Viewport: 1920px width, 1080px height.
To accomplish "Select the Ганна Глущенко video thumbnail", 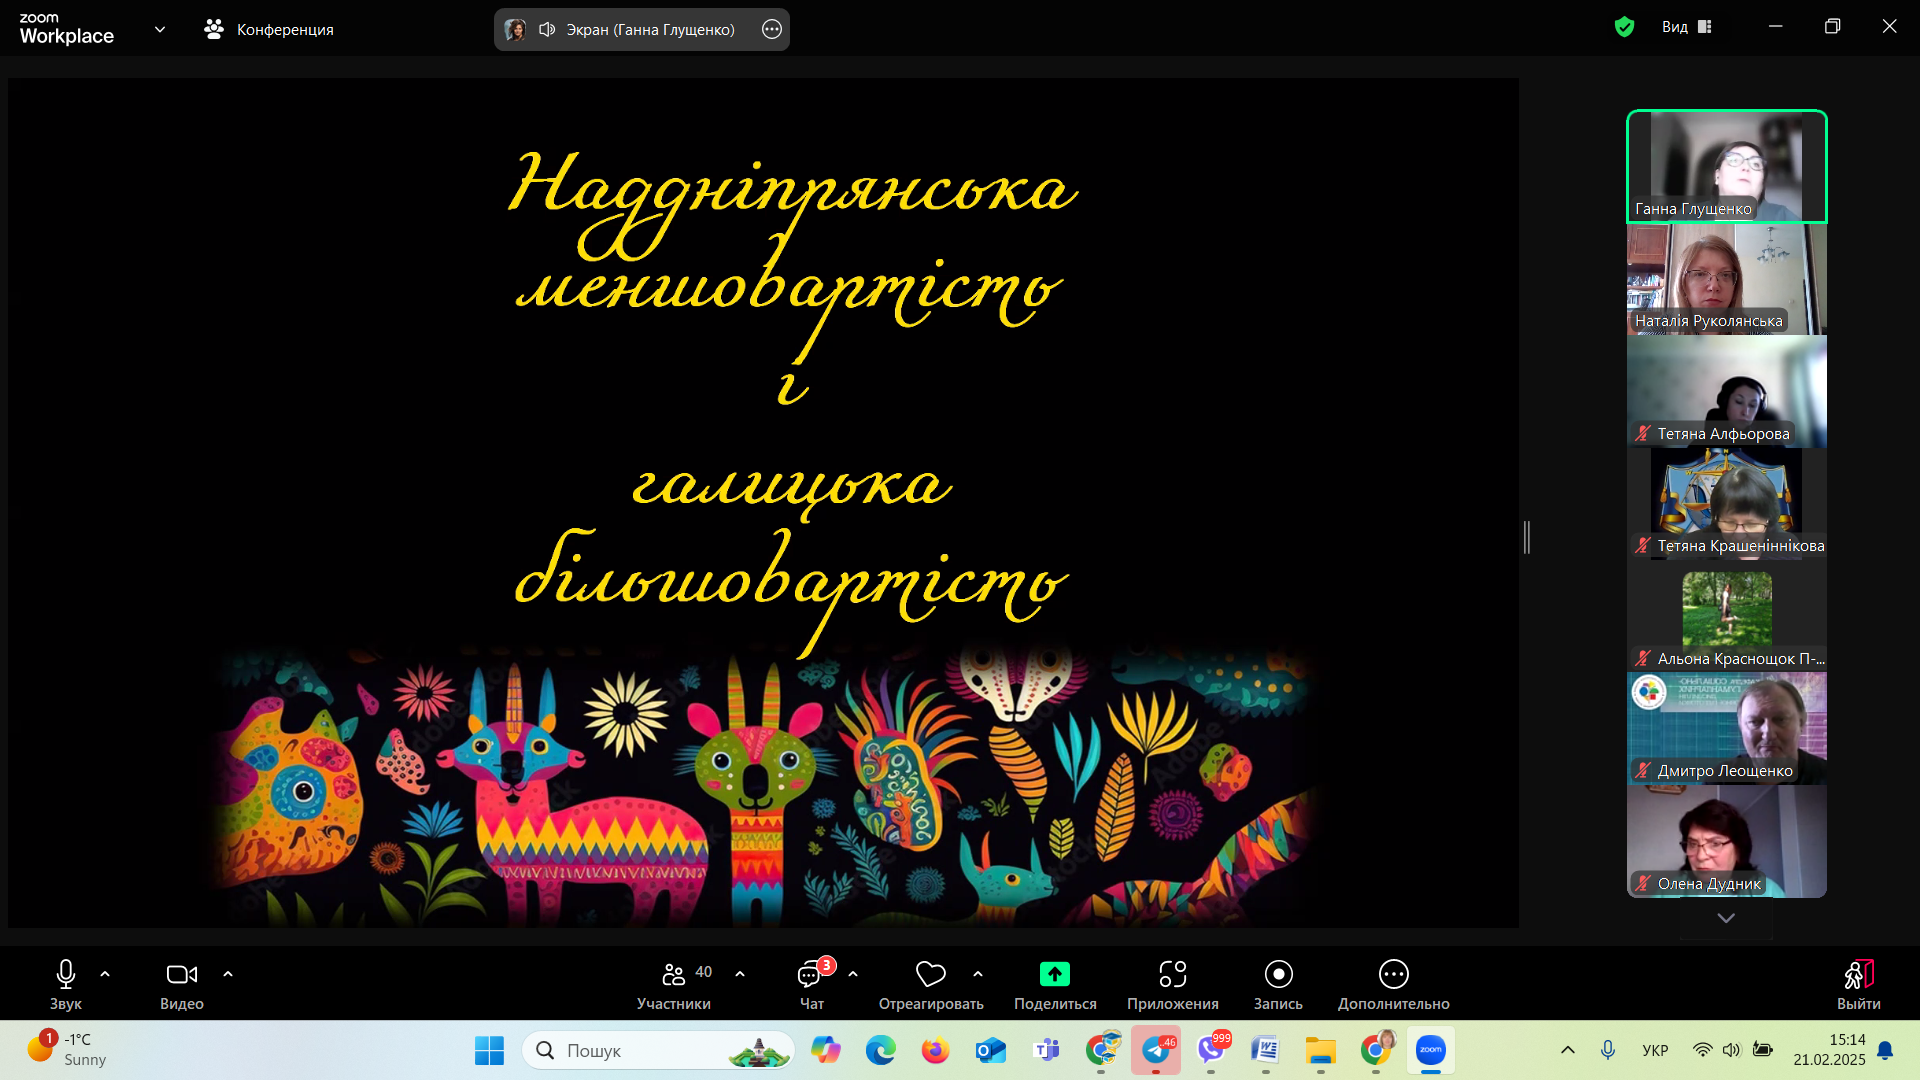I will pyautogui.click(x=1726, y=166).
